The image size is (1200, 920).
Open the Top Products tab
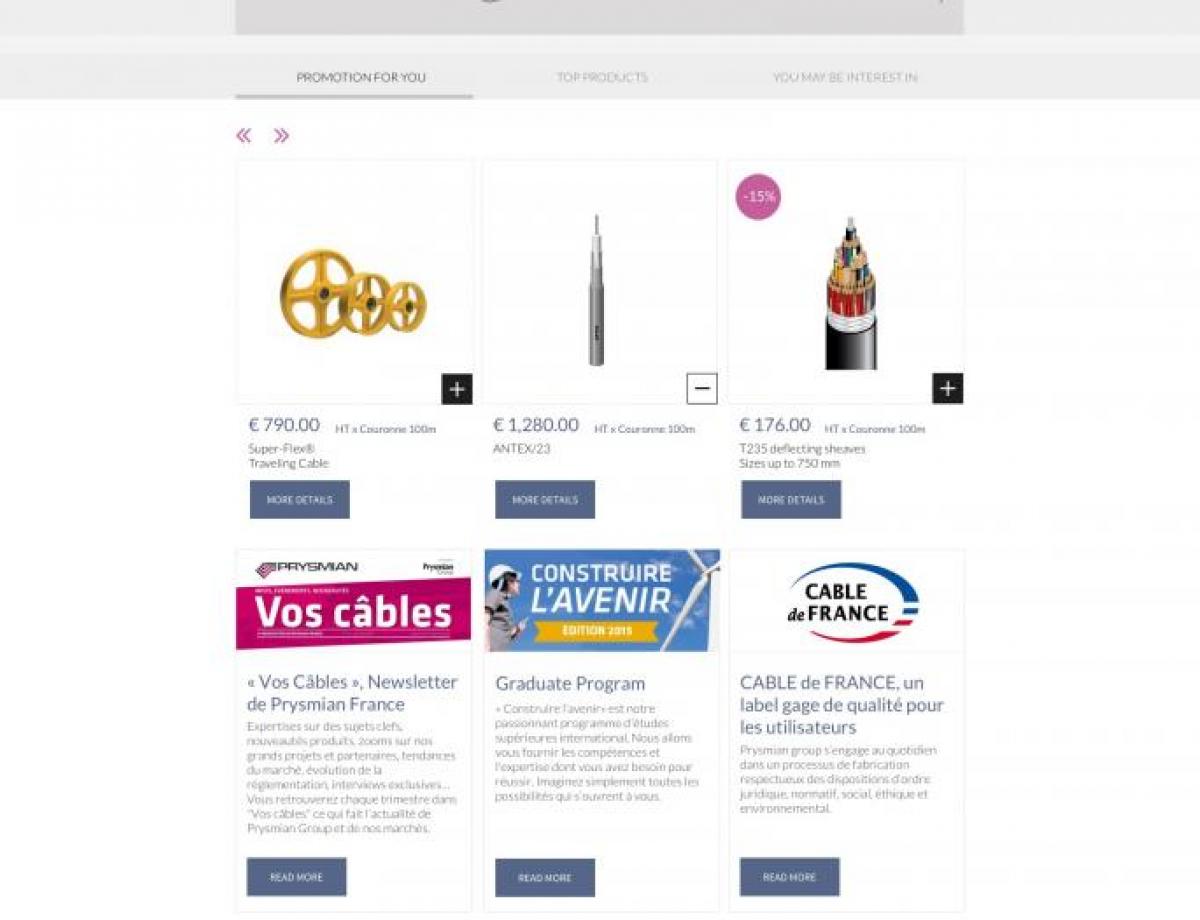tap(602, 77)
